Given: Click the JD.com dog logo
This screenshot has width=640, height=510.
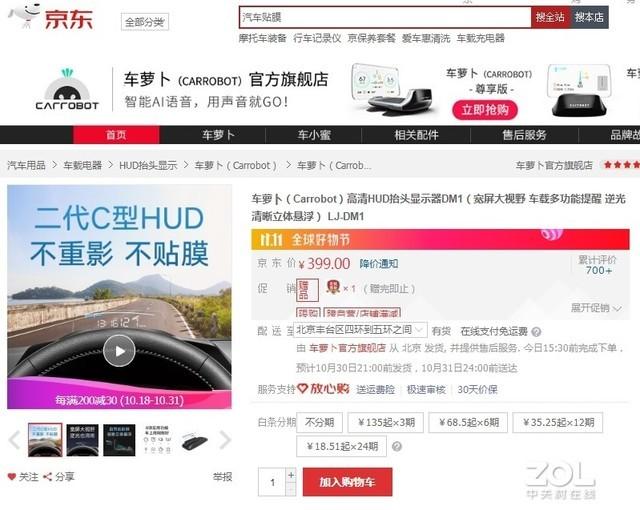Looking at the screenshot, I should tap(24, 16).
